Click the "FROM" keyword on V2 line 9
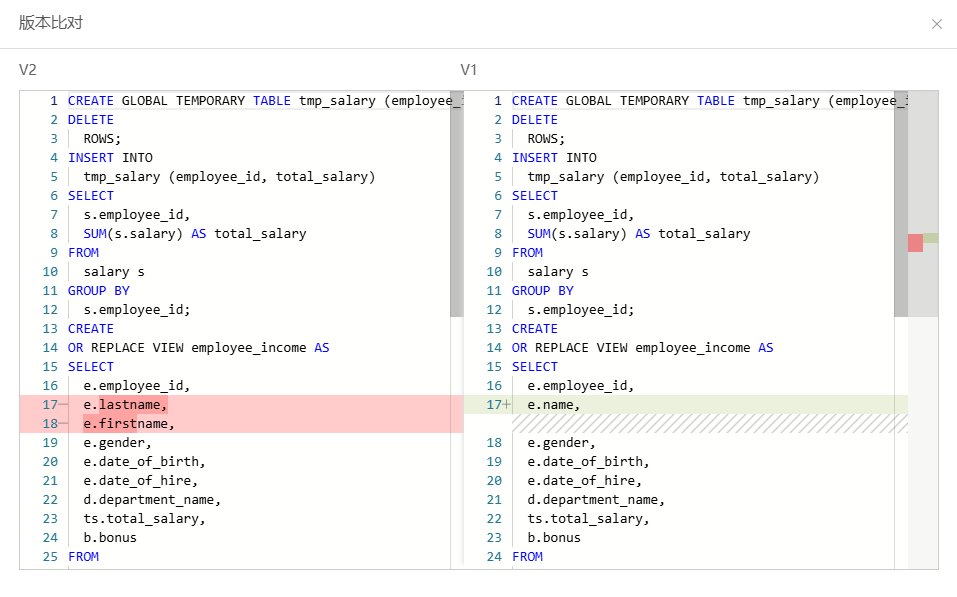 point(83,253)
